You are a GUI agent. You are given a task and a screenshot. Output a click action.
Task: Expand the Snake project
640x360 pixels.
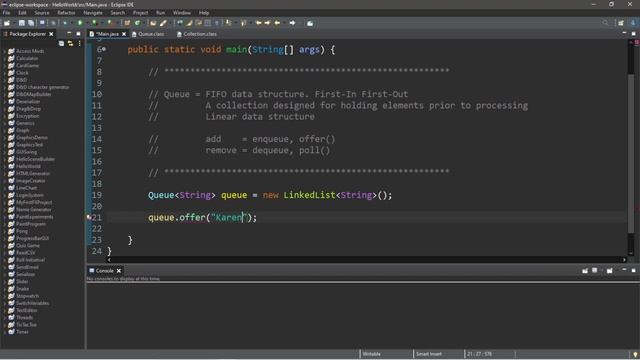[x=5, y=289]
